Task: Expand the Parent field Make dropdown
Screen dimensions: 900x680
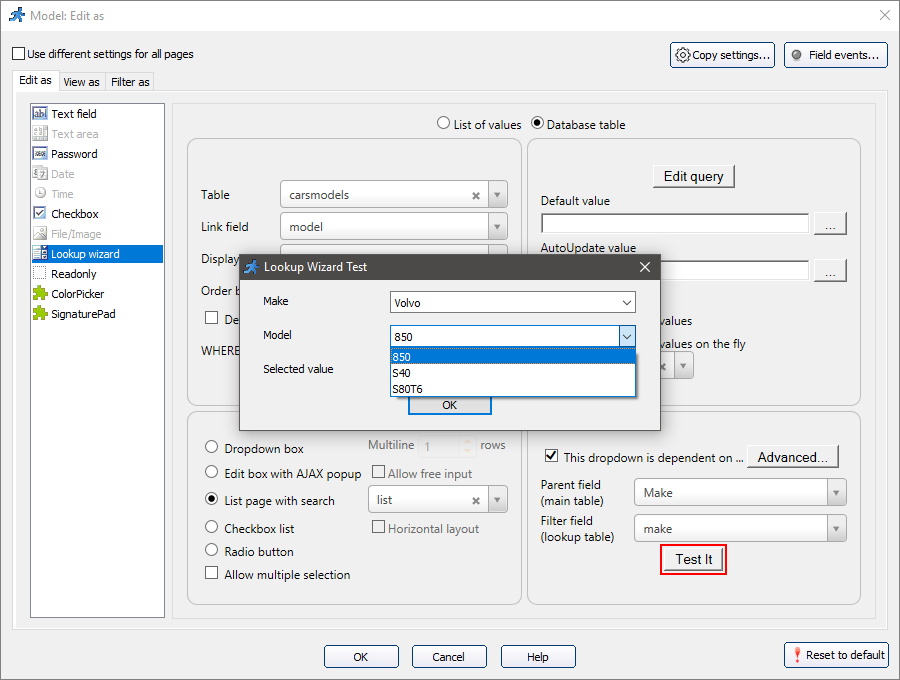Action: tap(837, 492)
